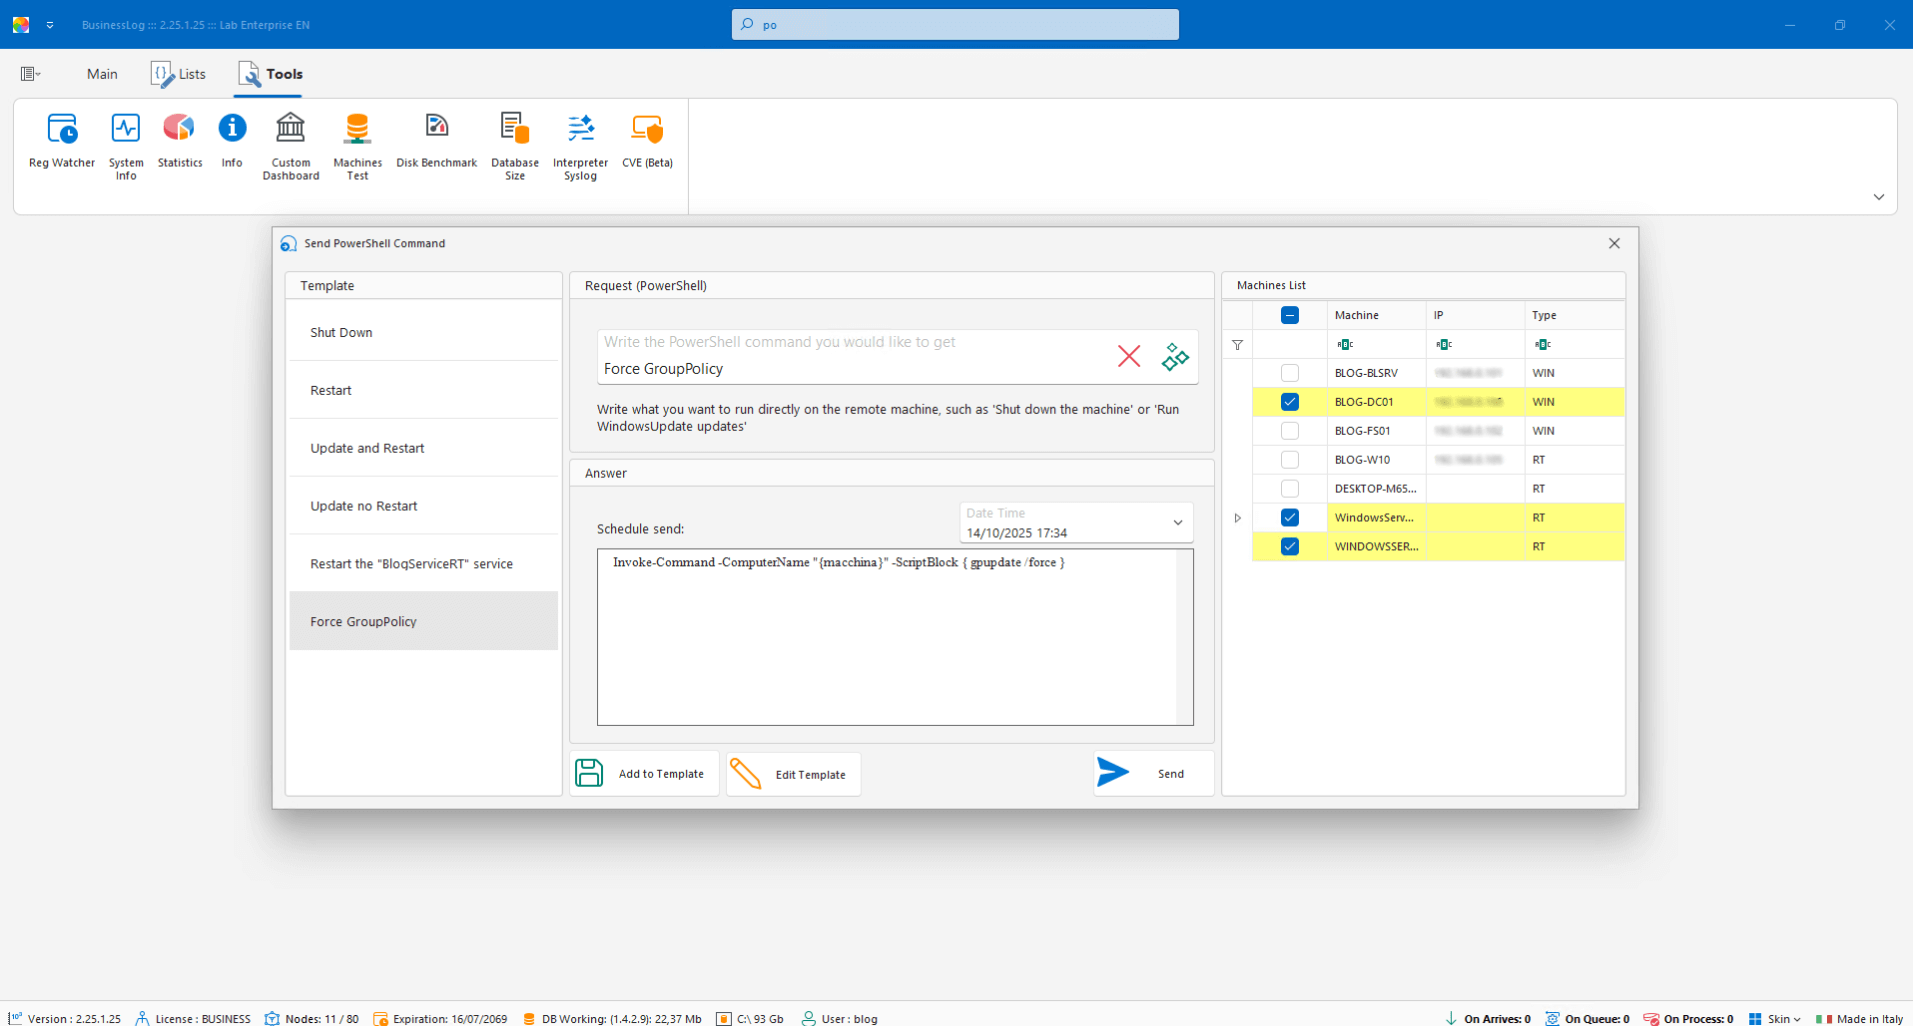The height and width of the screenshot is (1026, 1913).
Task: Open the Reg Watcher tool
Action: [62, 142]
